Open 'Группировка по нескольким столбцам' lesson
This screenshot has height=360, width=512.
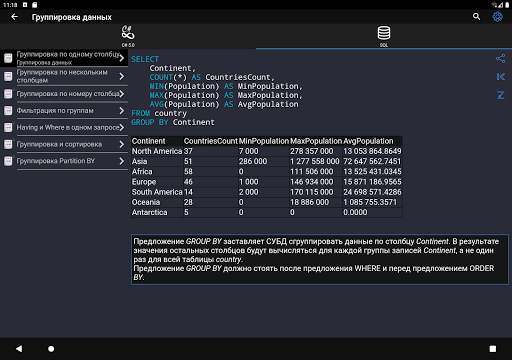pos(64,76)
